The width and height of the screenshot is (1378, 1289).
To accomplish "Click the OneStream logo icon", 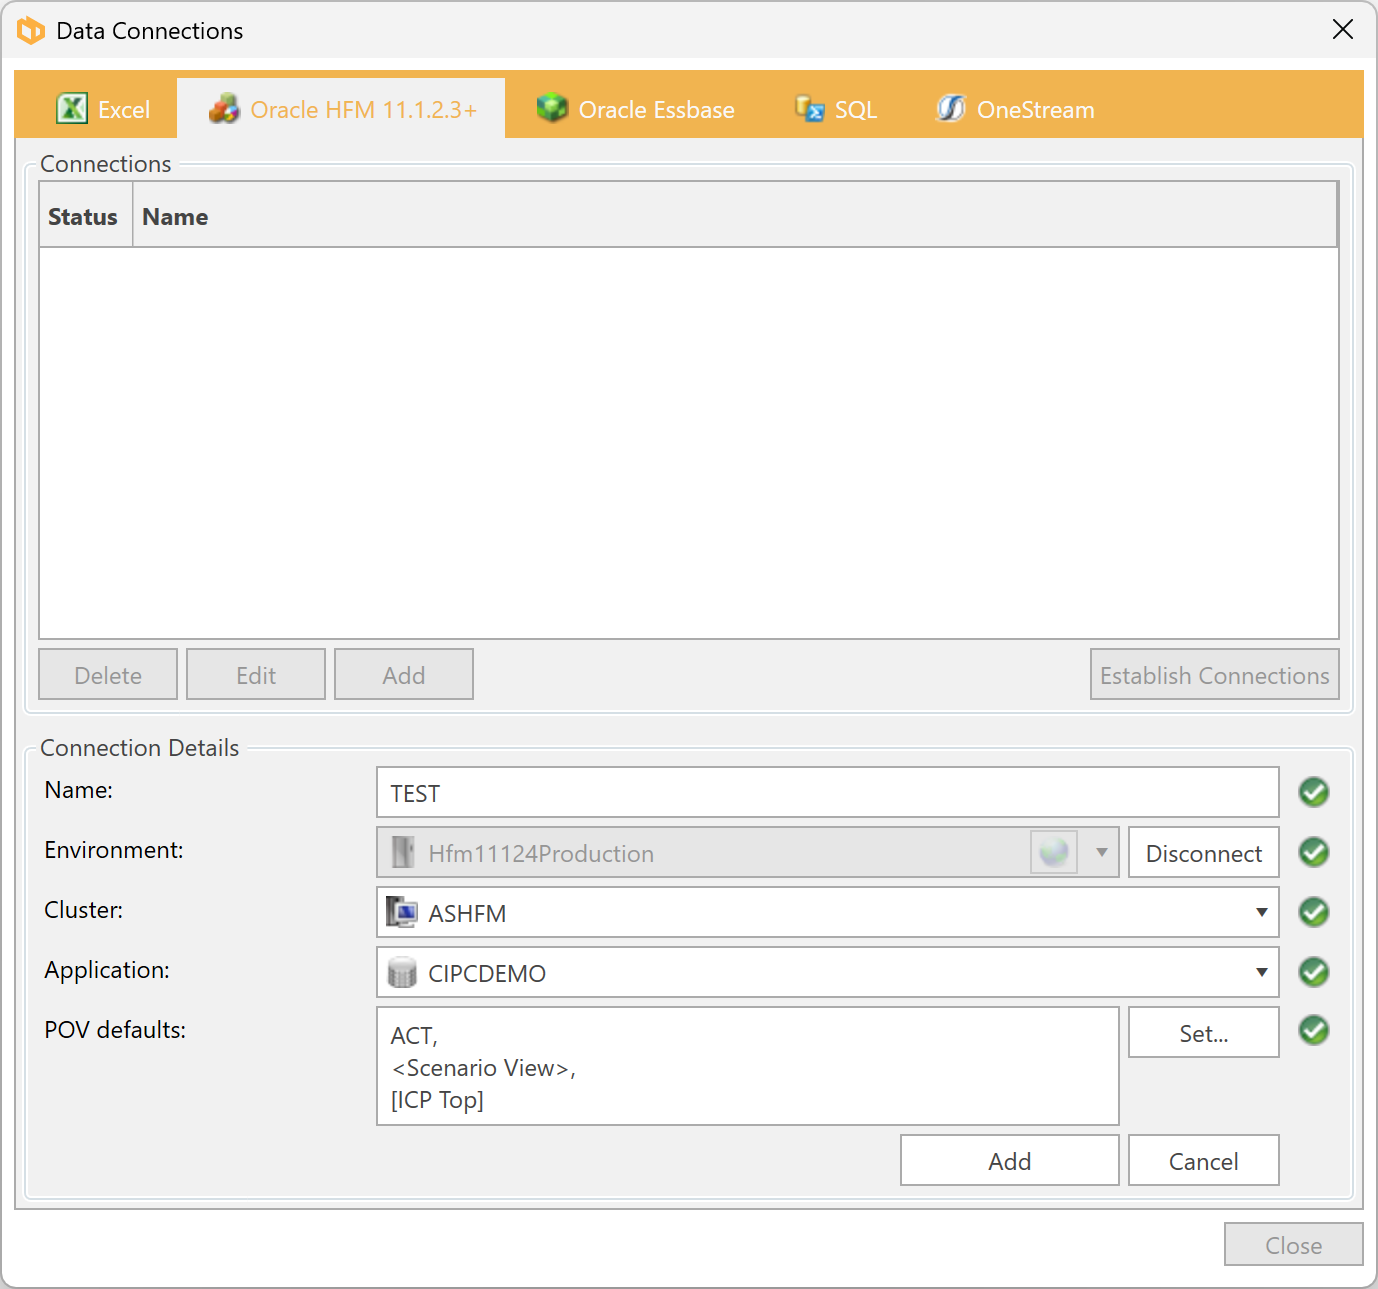I will 950,108.
